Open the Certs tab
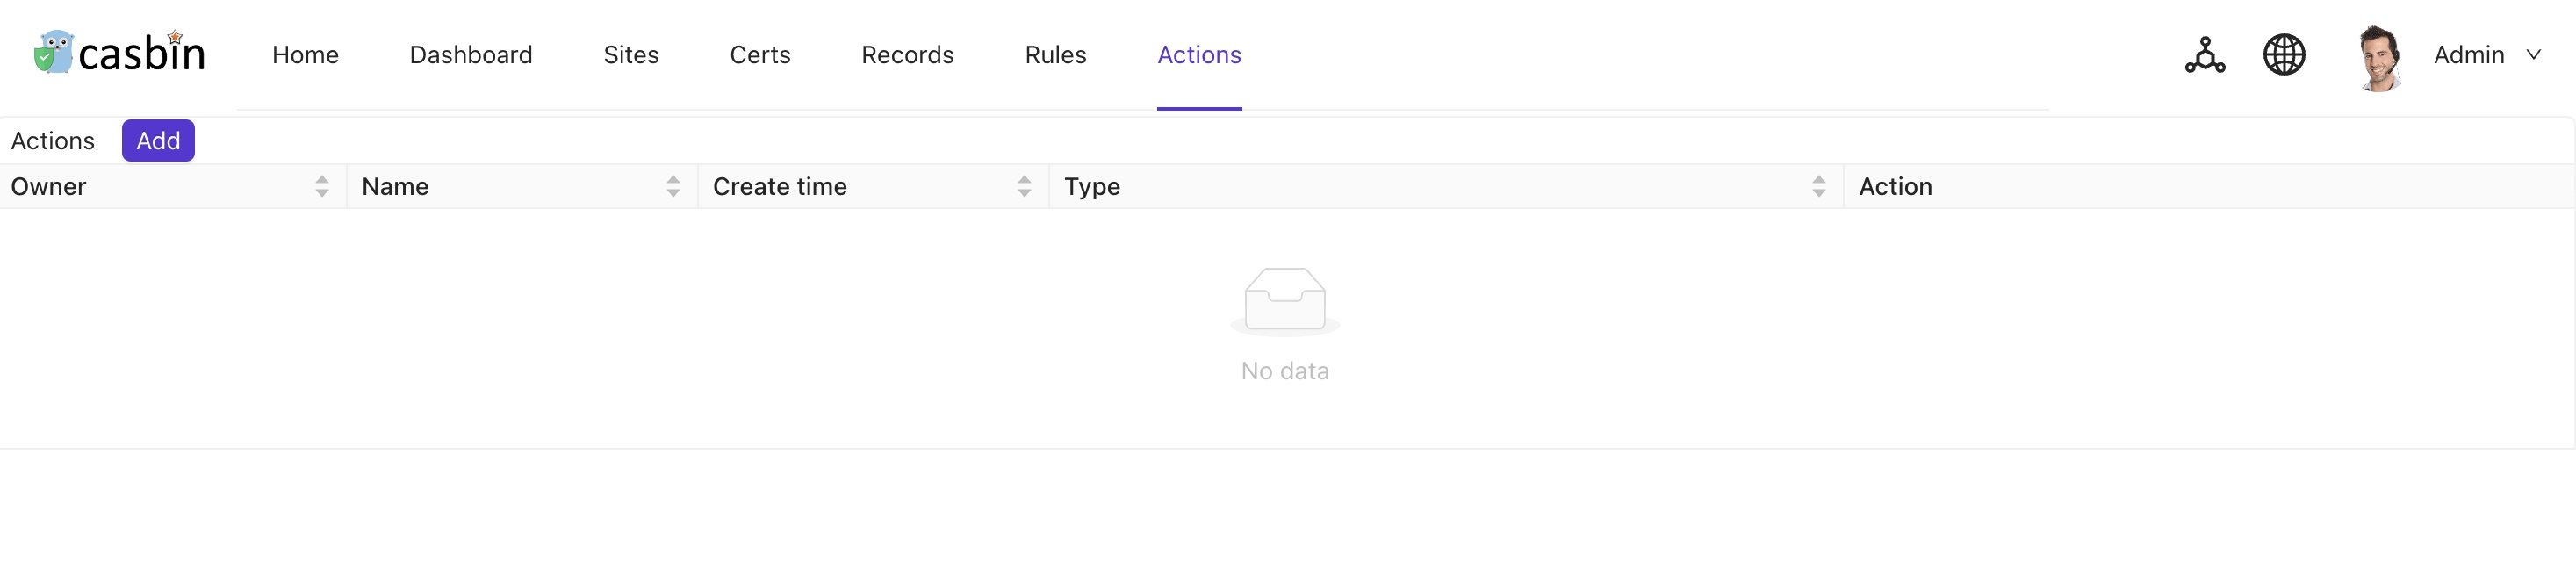Viewport: 2576px width, 569px height. 760,55
